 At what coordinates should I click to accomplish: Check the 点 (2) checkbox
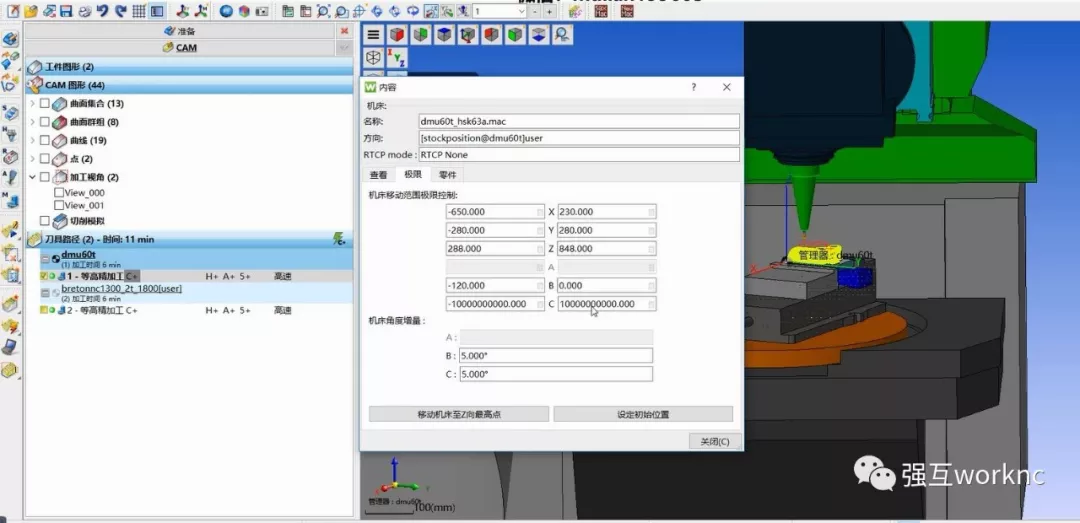click(x=45, y=159)
